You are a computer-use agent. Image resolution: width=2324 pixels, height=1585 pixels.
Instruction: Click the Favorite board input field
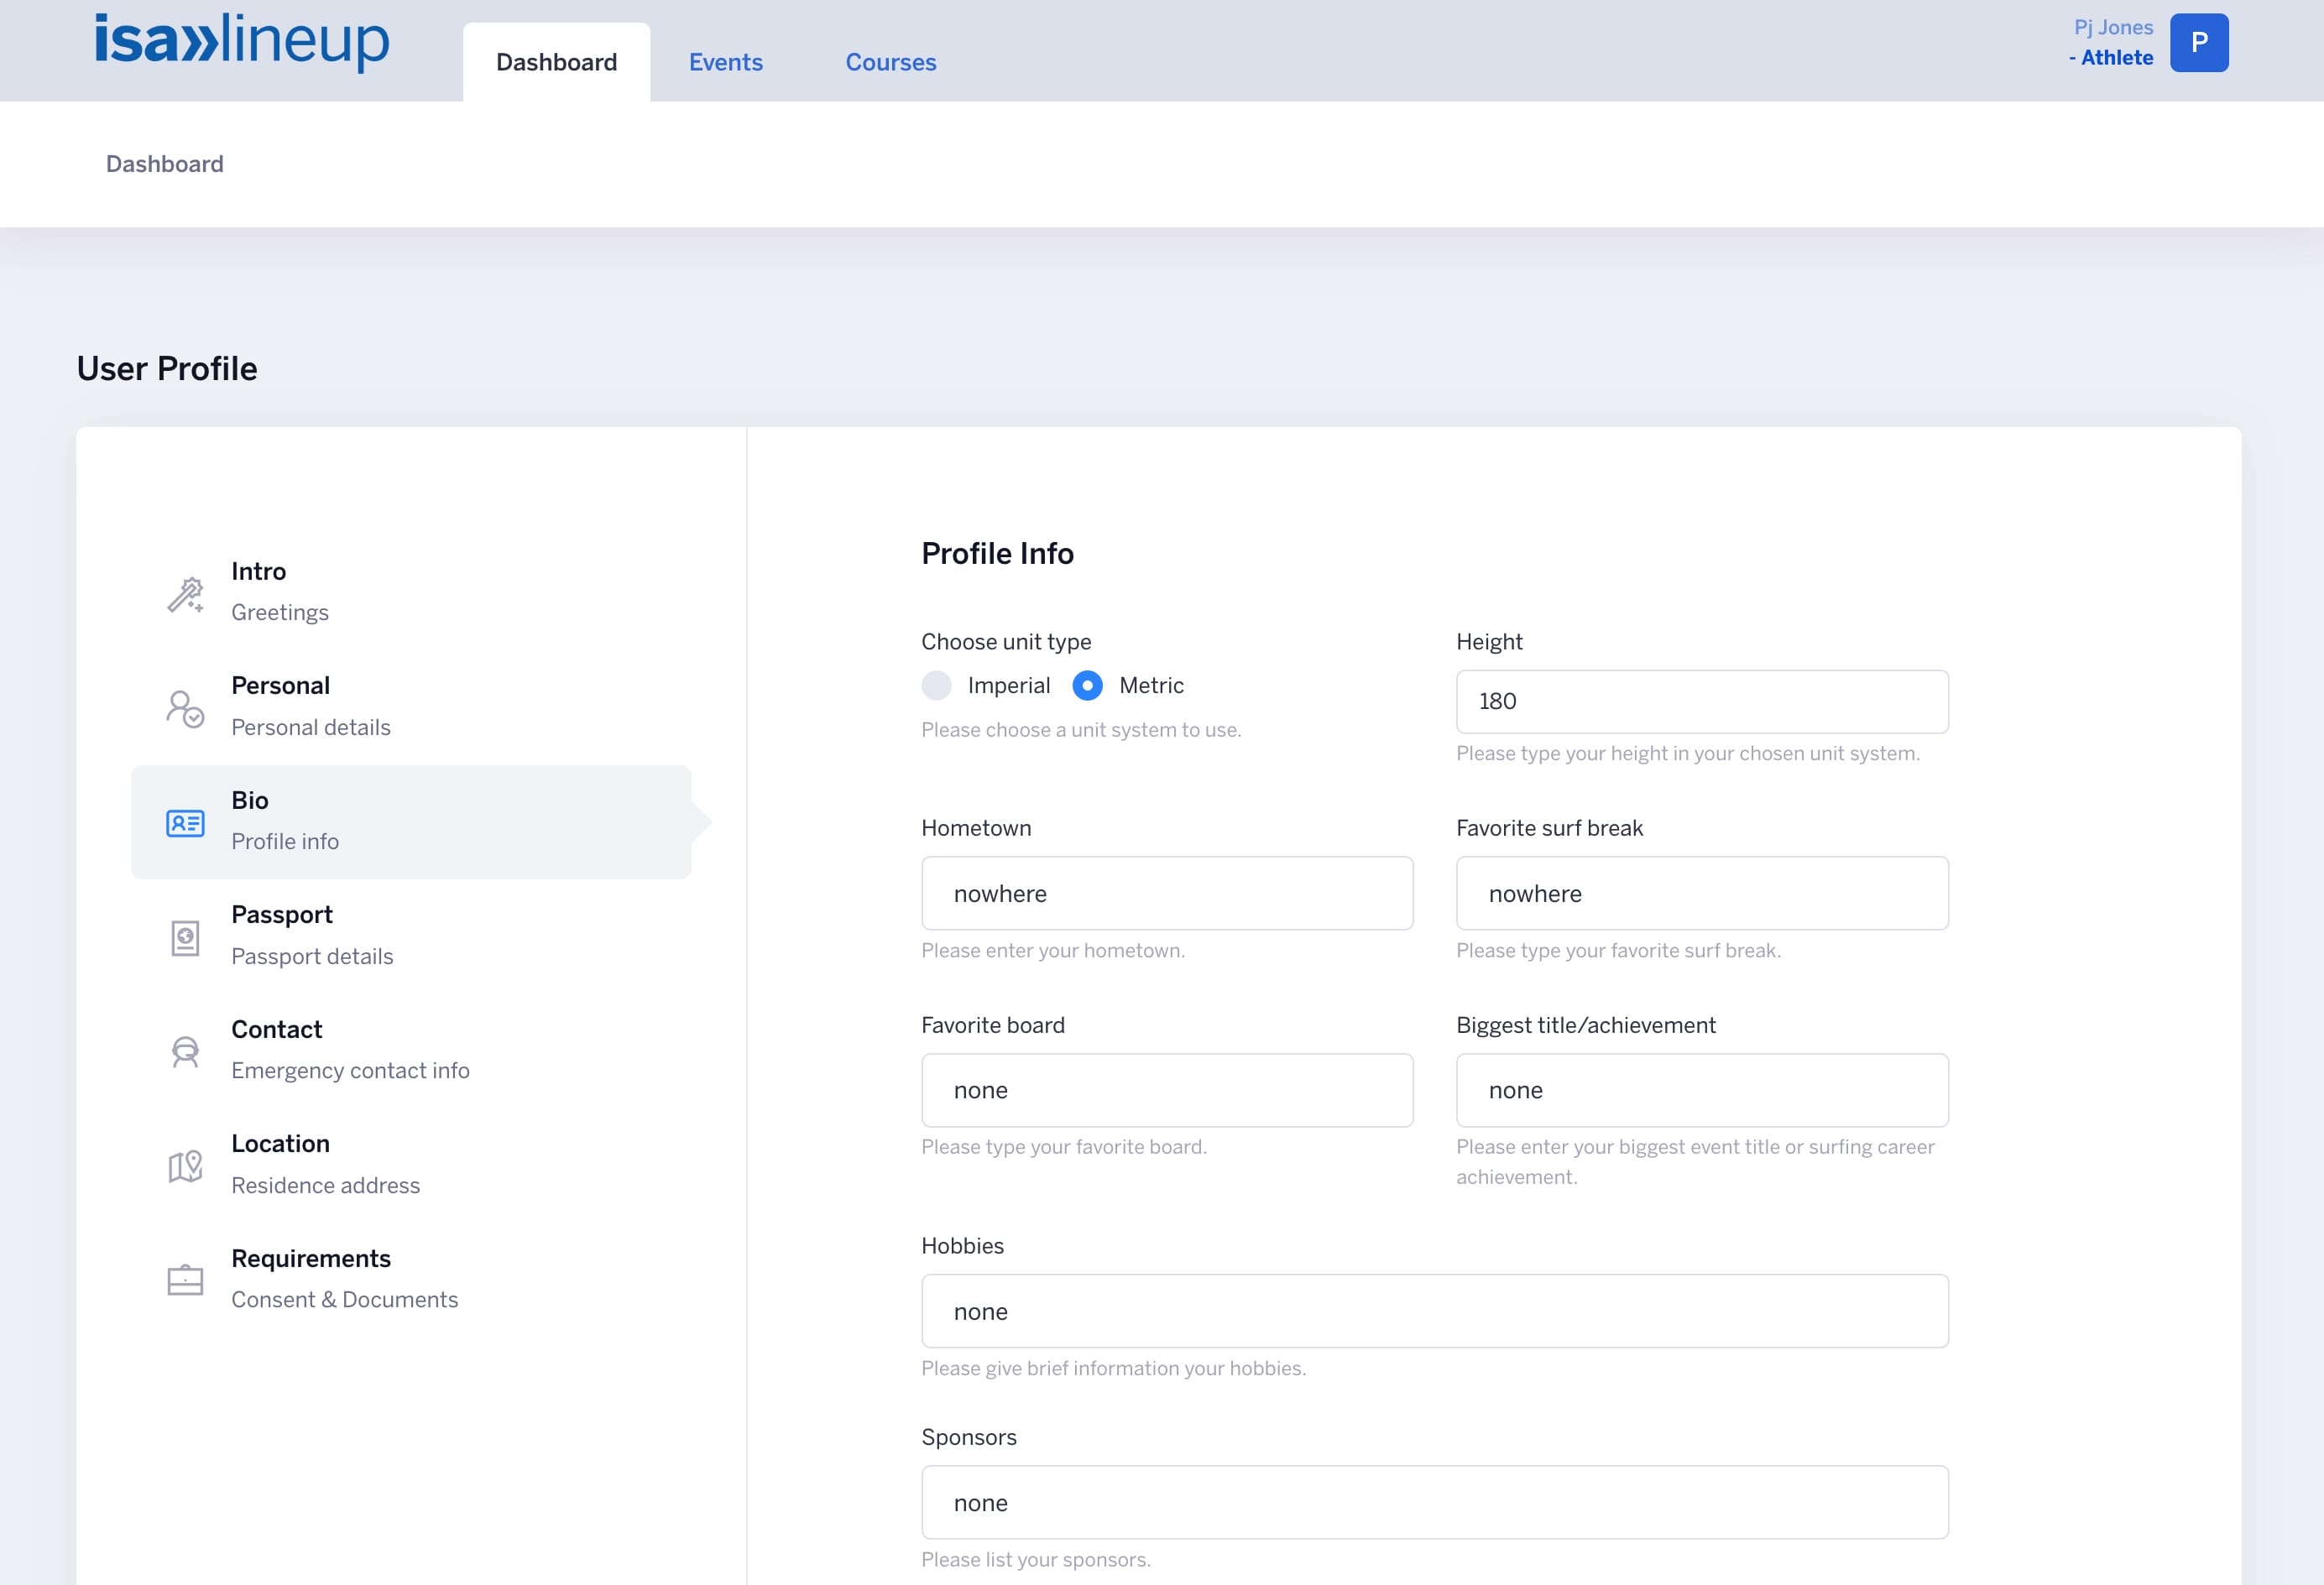(x=1167, y=1090)
